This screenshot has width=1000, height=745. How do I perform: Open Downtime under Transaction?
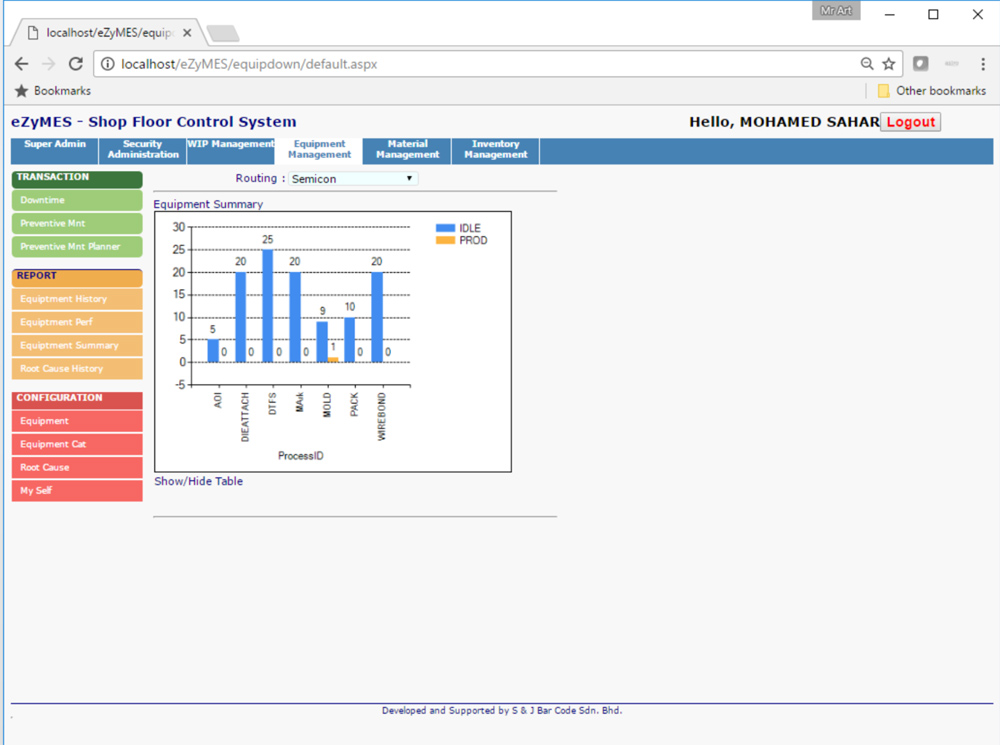pos(77,201)
